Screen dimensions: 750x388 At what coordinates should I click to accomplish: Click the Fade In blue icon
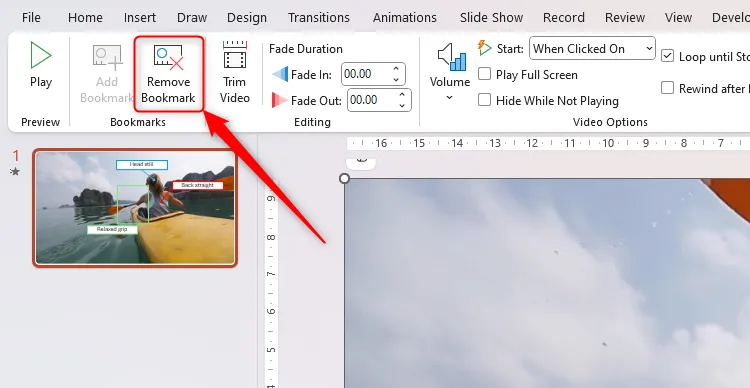click(280, 74)
